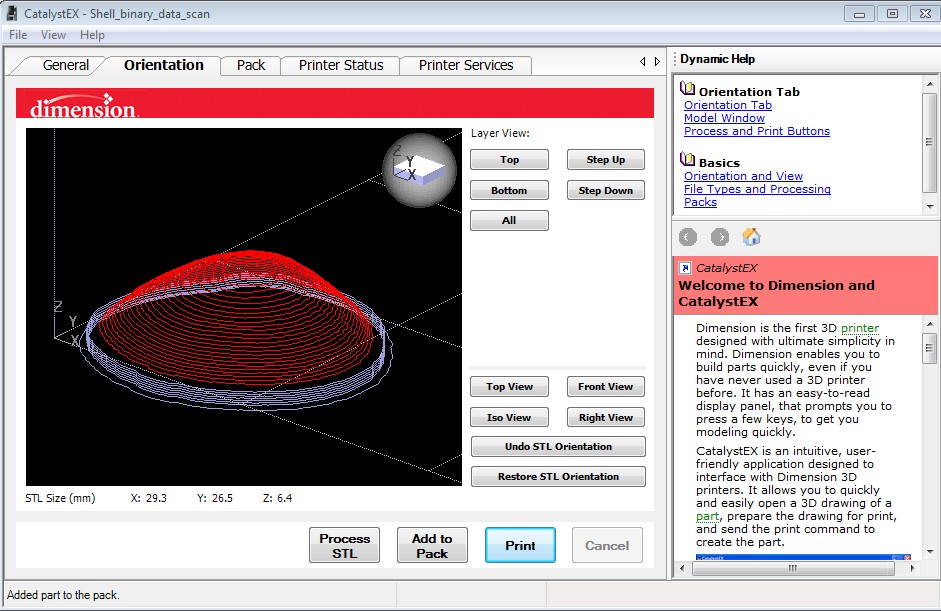The width and height of the screenshot is (941, 611).
Task: Click the Orientation Tab book icon
Action: [x=688, y=89]
